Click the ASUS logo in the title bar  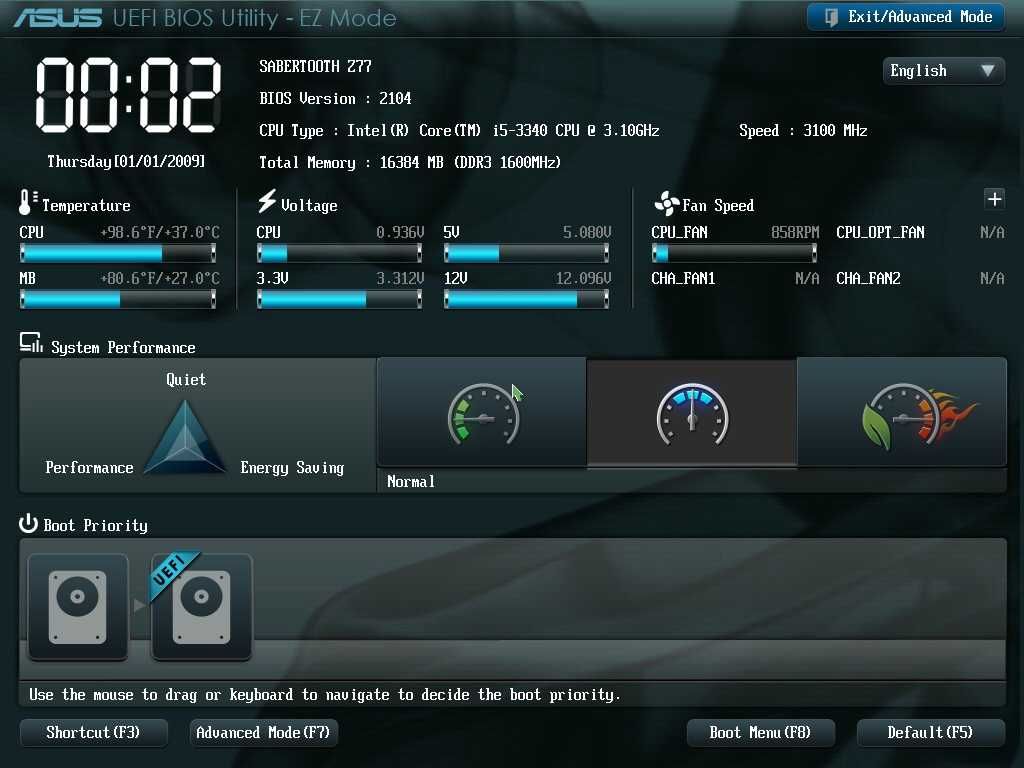[58, 18]
